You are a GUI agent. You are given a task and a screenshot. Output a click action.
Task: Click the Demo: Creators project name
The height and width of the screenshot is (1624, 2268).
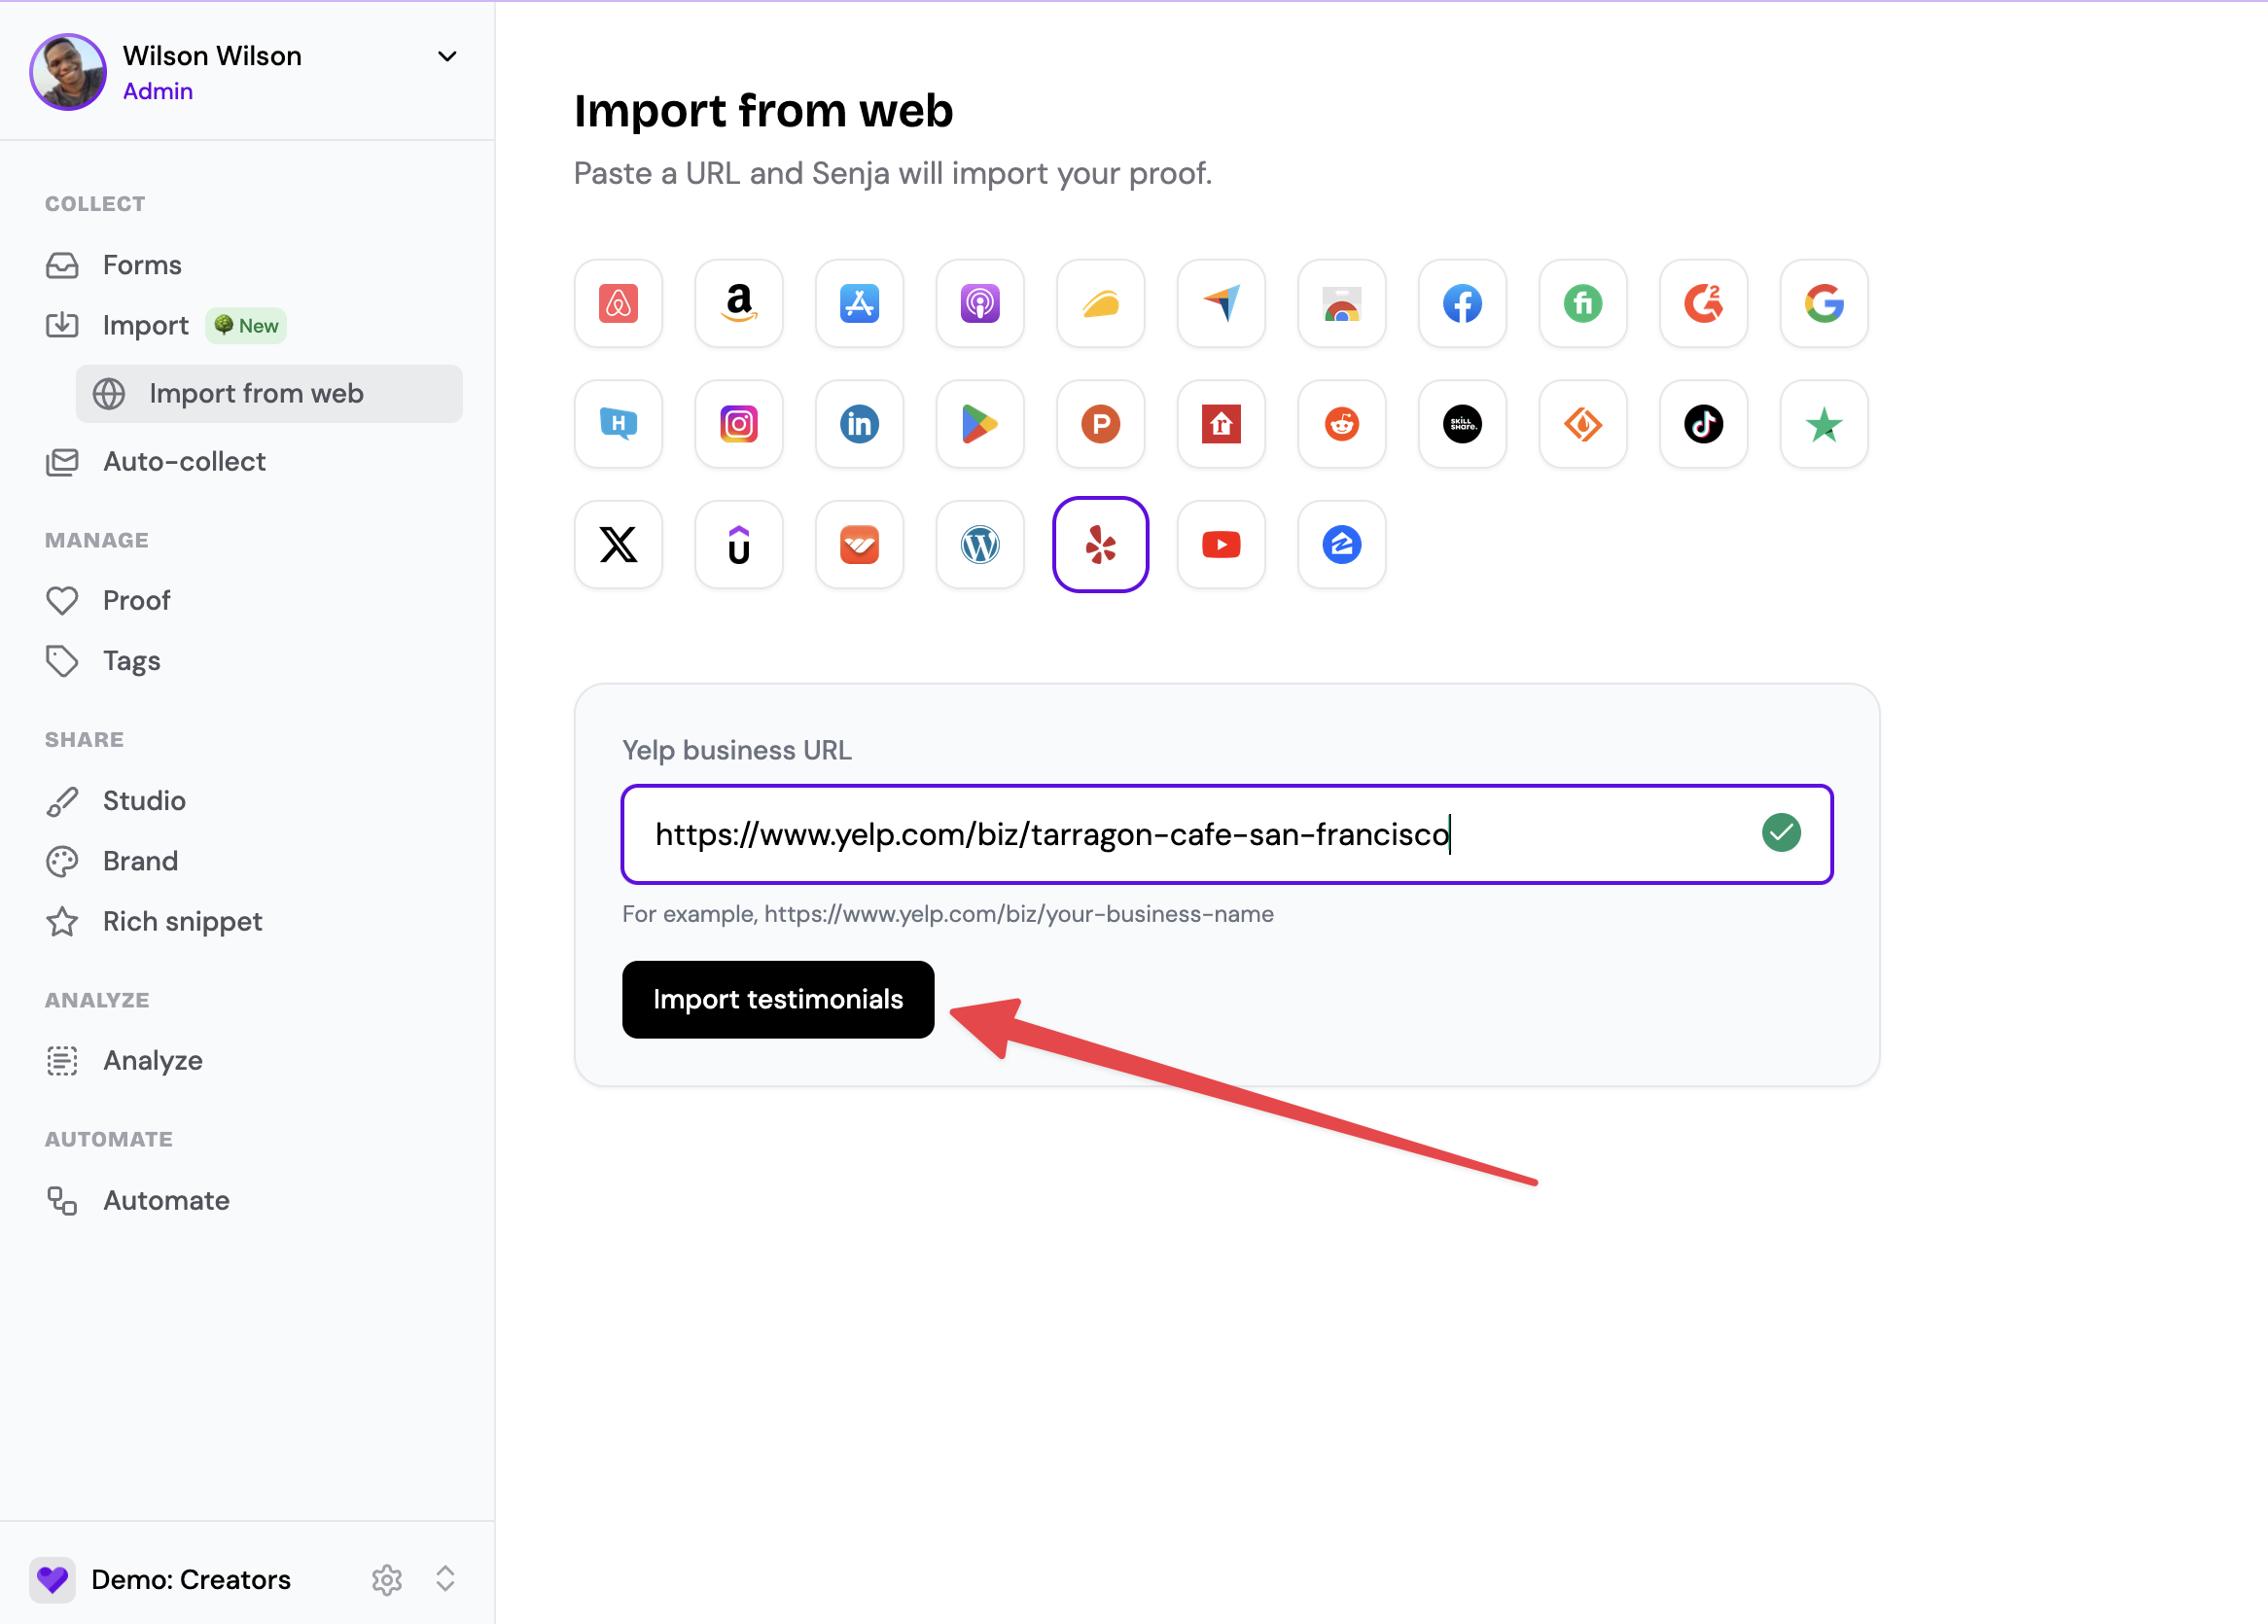point(191,1579)
